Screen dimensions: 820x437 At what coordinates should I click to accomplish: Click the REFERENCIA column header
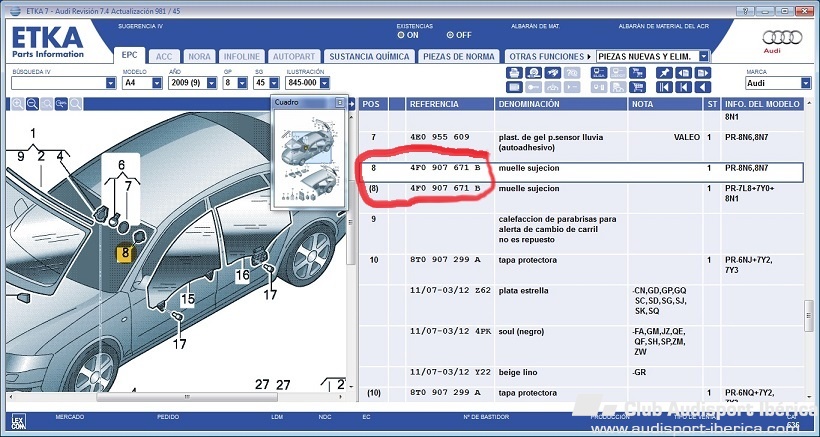[450, 104]
